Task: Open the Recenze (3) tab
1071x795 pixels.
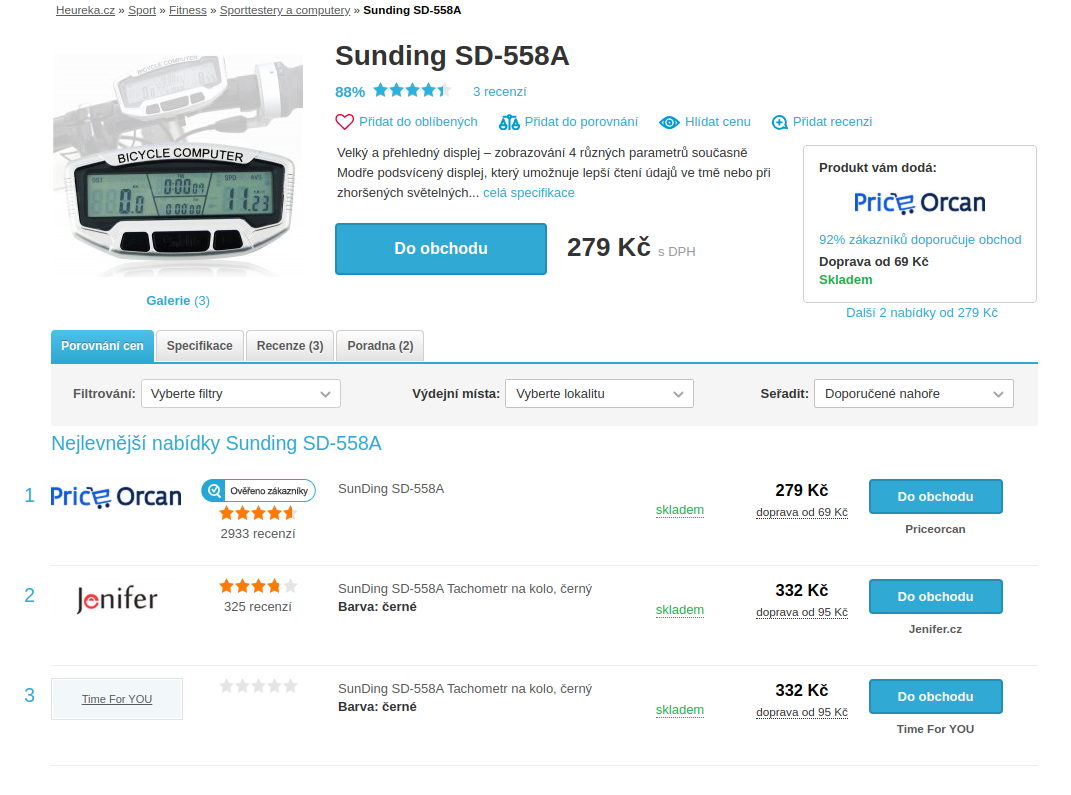Action: pyautogui.click(x=290, y=346)
